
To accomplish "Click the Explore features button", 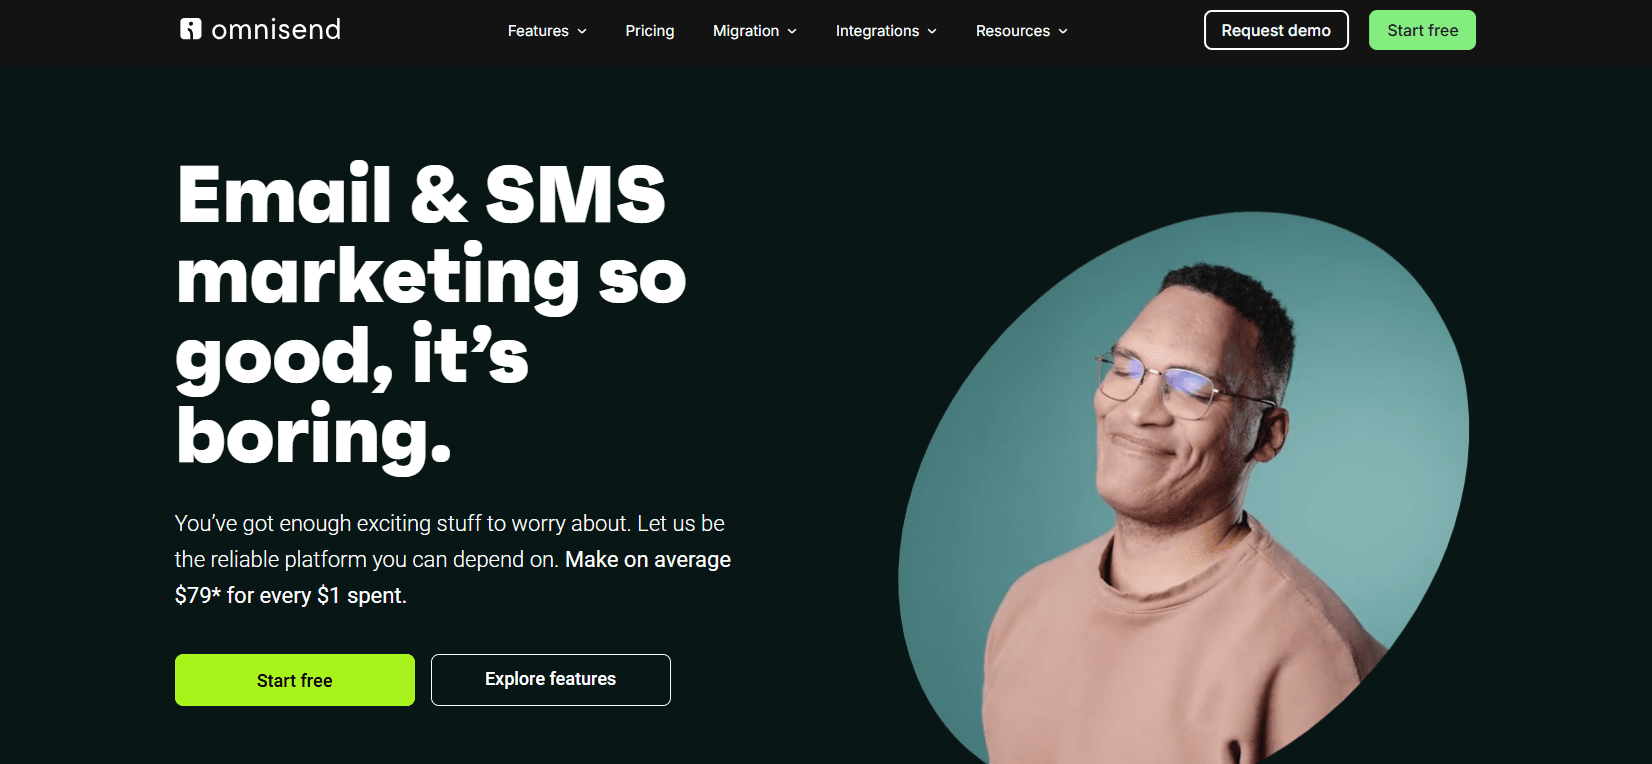I will (551, 680).
